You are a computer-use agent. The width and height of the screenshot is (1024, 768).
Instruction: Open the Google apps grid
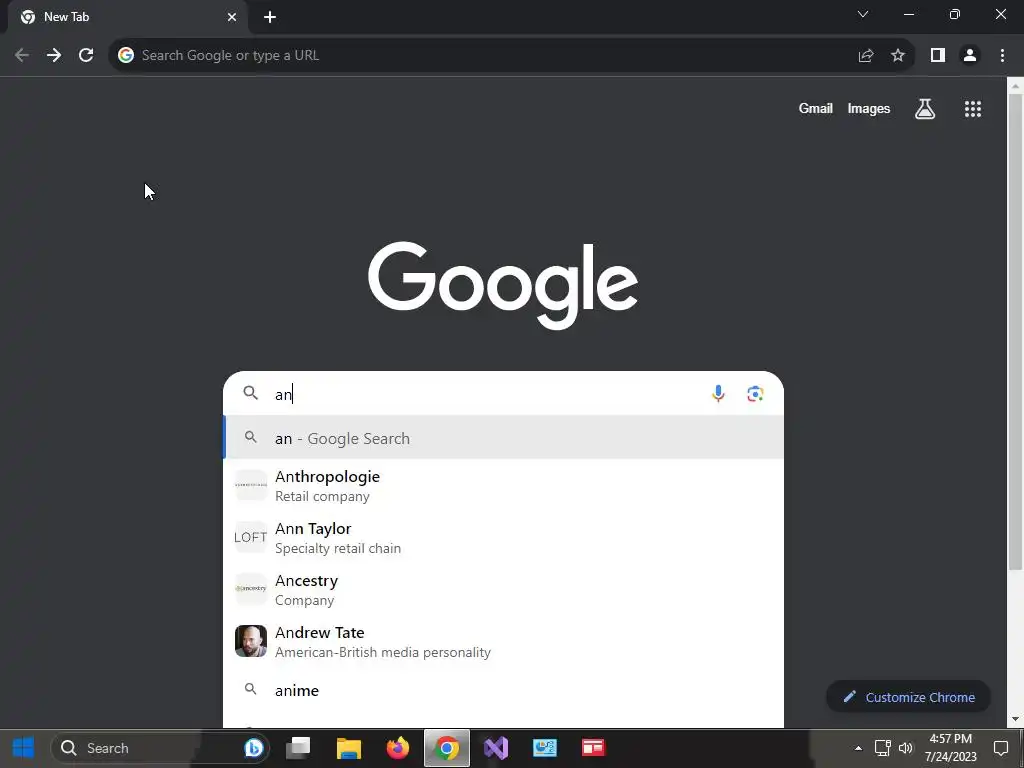(x=973, y=109)
